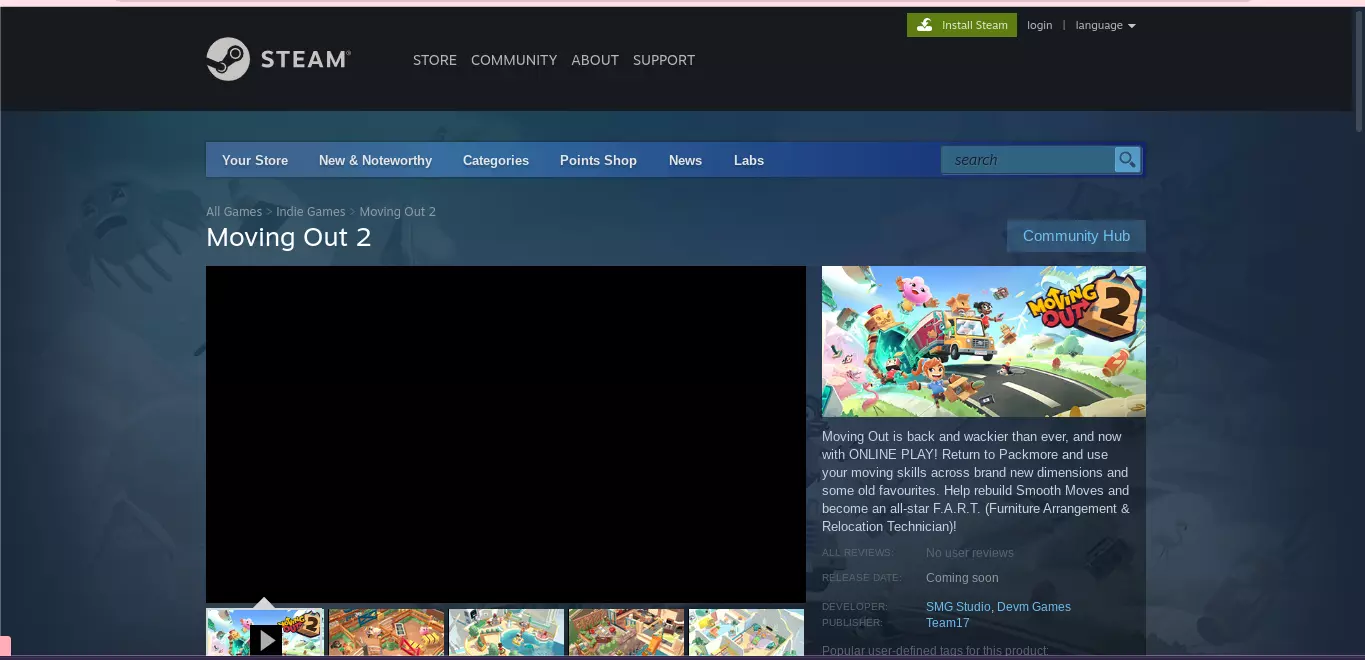Open Devm Games developer link
Screen dimensions: 1365x660
pos(1034,607)
